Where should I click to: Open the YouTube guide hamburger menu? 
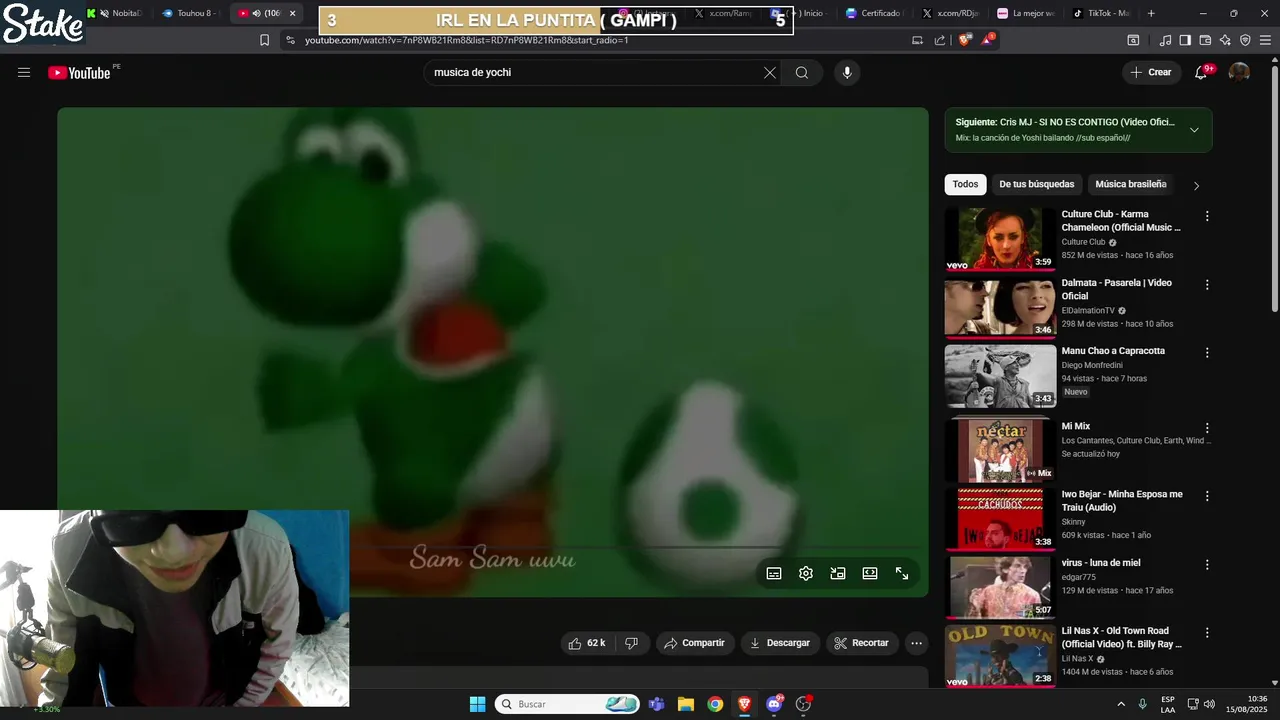coord(24,73)
